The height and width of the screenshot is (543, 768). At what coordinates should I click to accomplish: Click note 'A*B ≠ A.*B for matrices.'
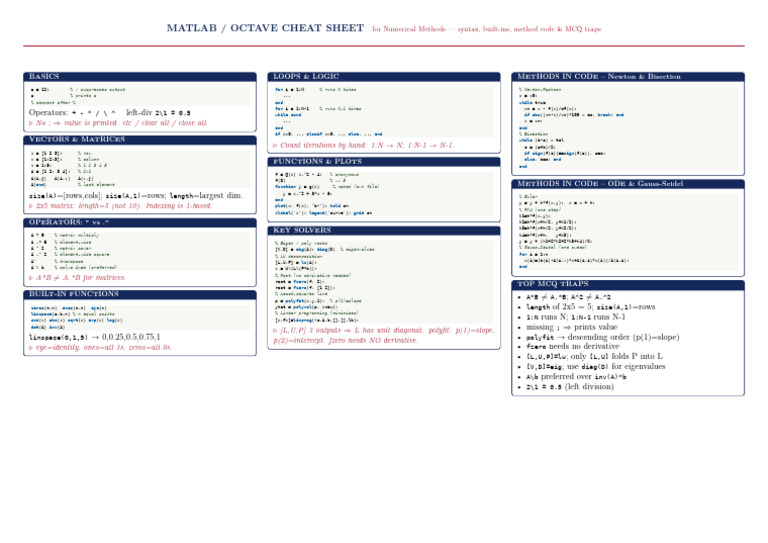[x=77, y=278]
